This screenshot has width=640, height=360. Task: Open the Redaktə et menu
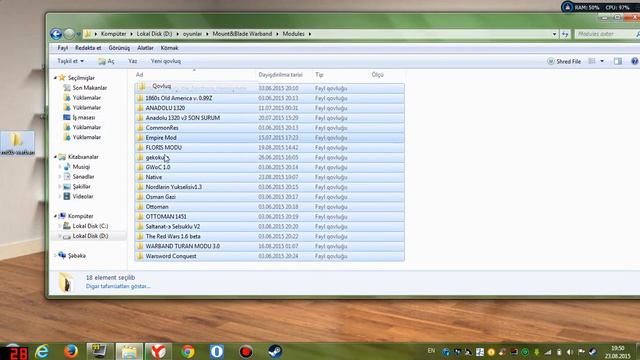point(88,48)
